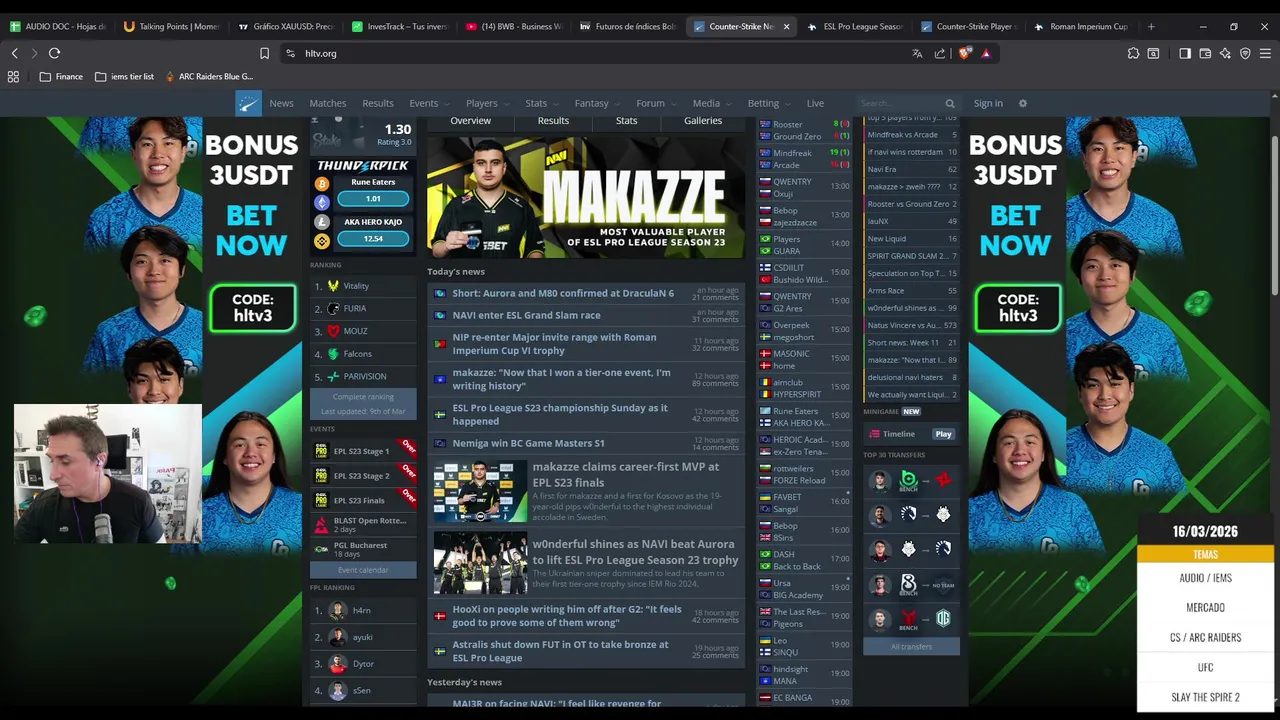Viewport: 1280px width, 720px height.
Task: Click the HLTV search input field
Action: 900,103
